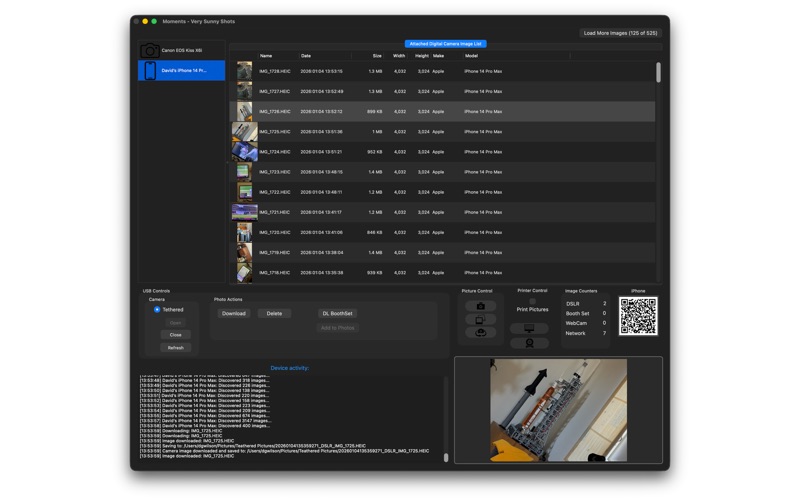Select Canon EOS Kiss X6i camera device

(182, 51)
